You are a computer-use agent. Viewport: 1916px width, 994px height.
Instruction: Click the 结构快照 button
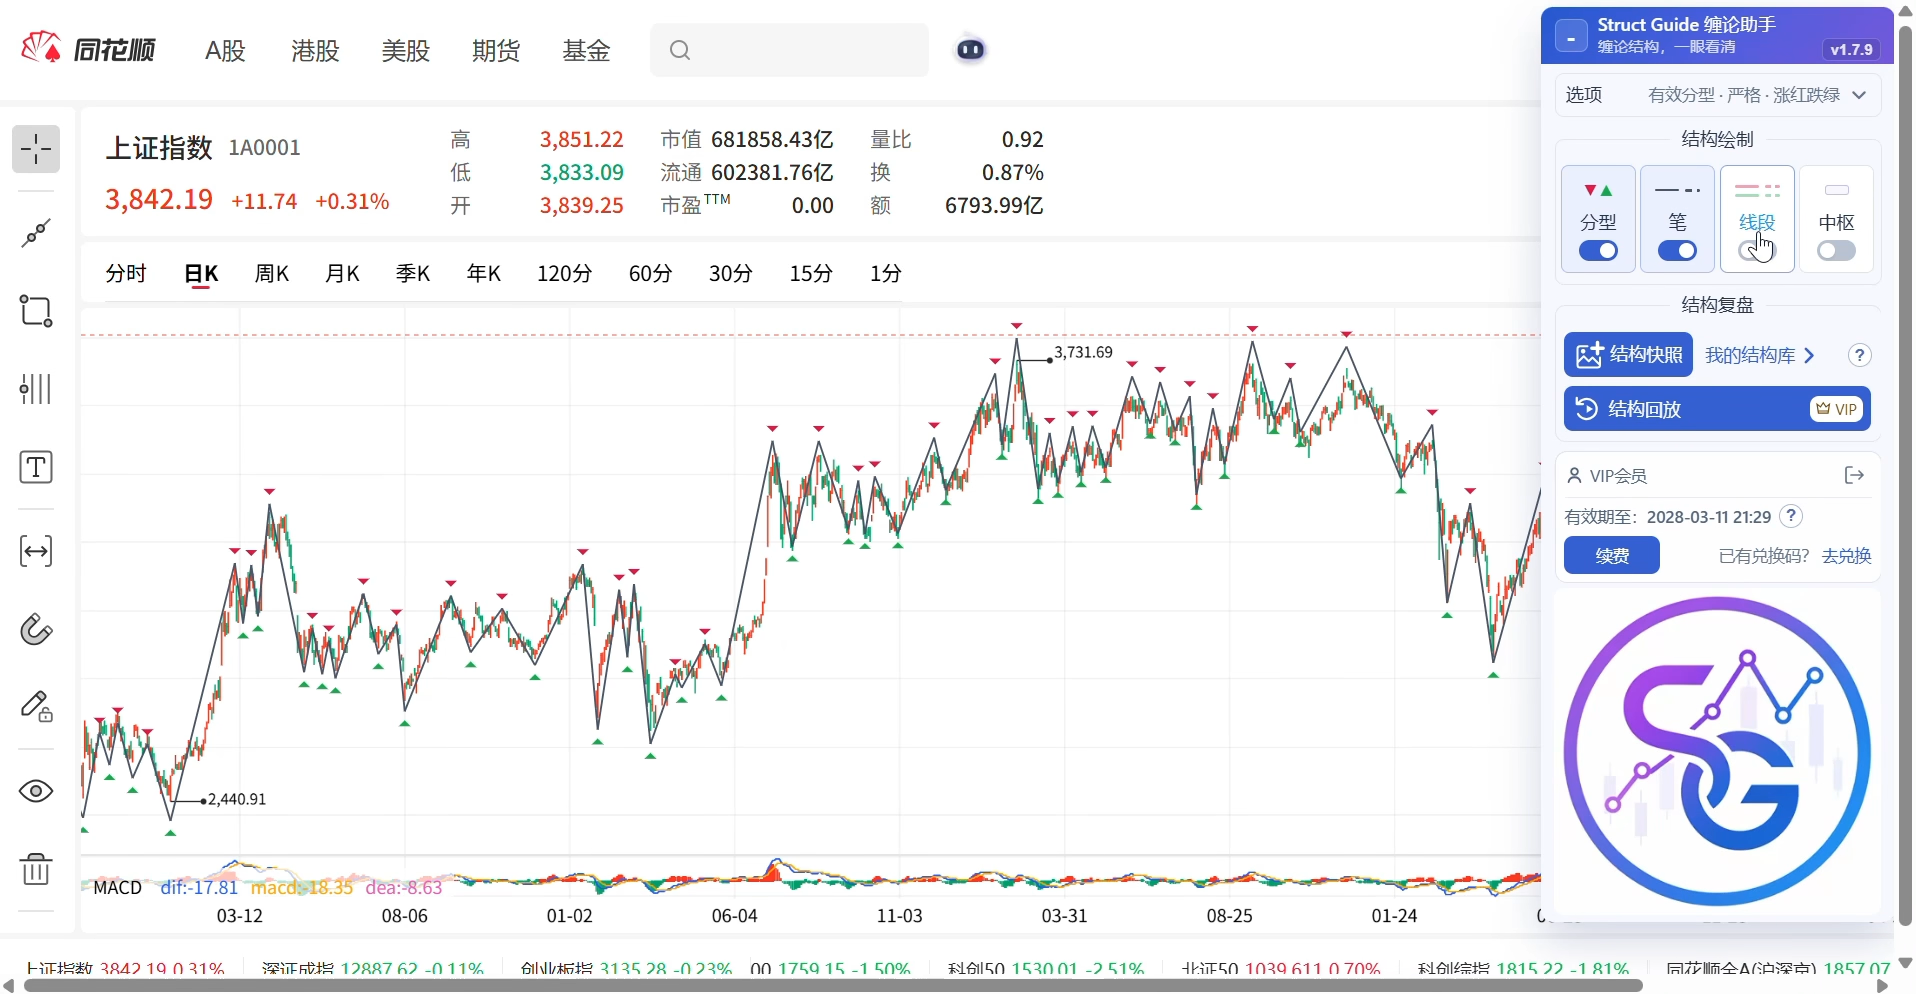1628,355
